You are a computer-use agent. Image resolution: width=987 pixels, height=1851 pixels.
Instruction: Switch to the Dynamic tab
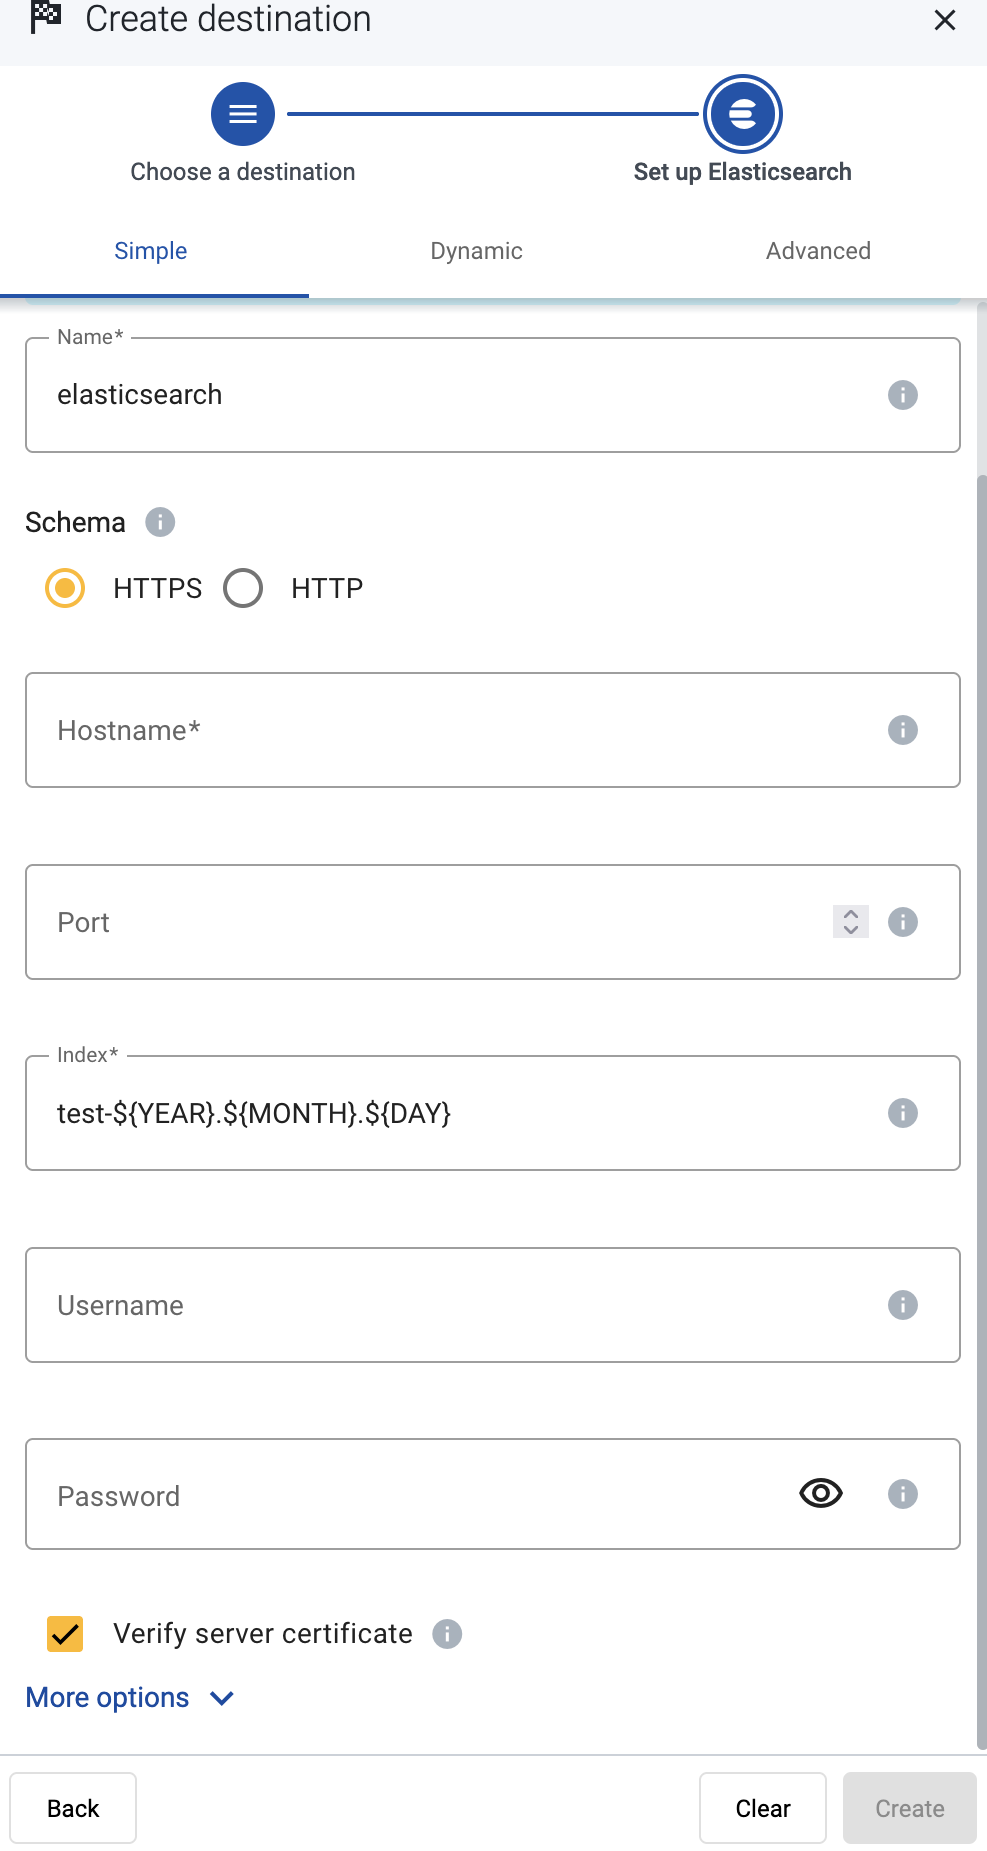[x=477, y=251]
